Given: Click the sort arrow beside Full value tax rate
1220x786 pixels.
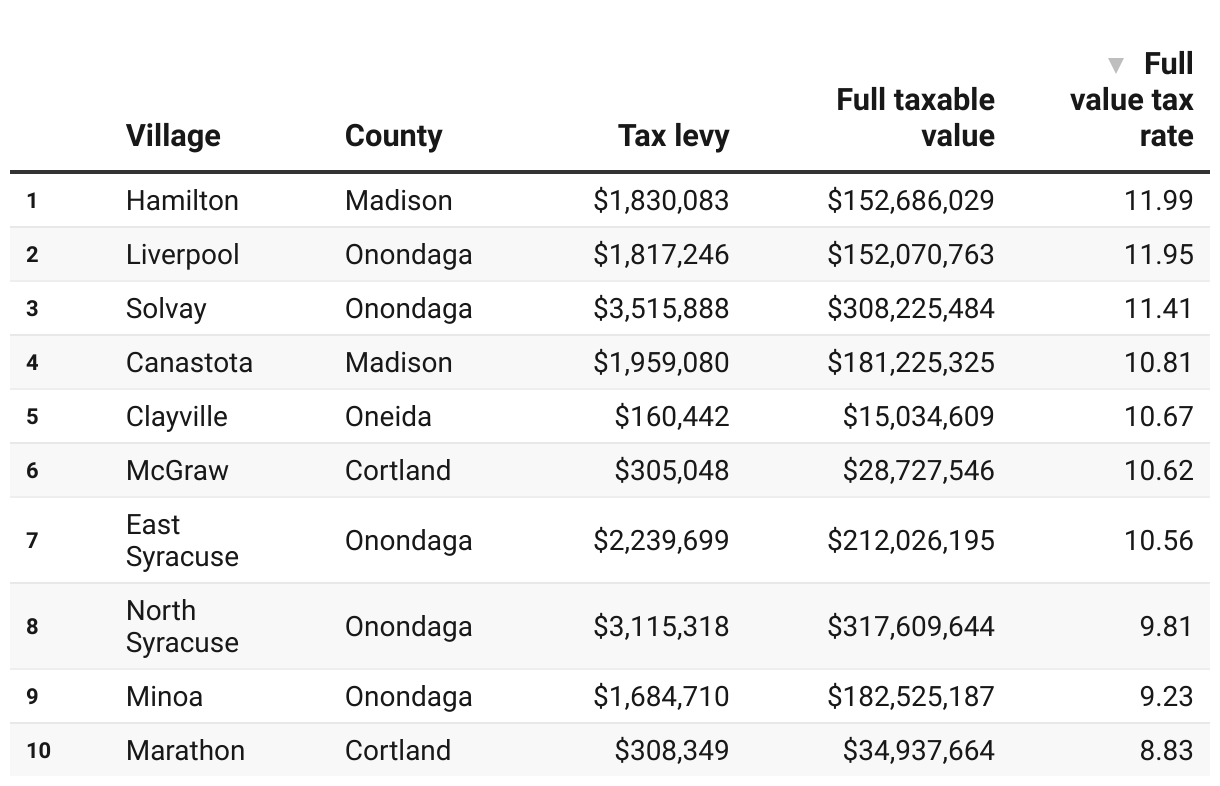Looking at the screenshot, I should tap(1116, 66).
